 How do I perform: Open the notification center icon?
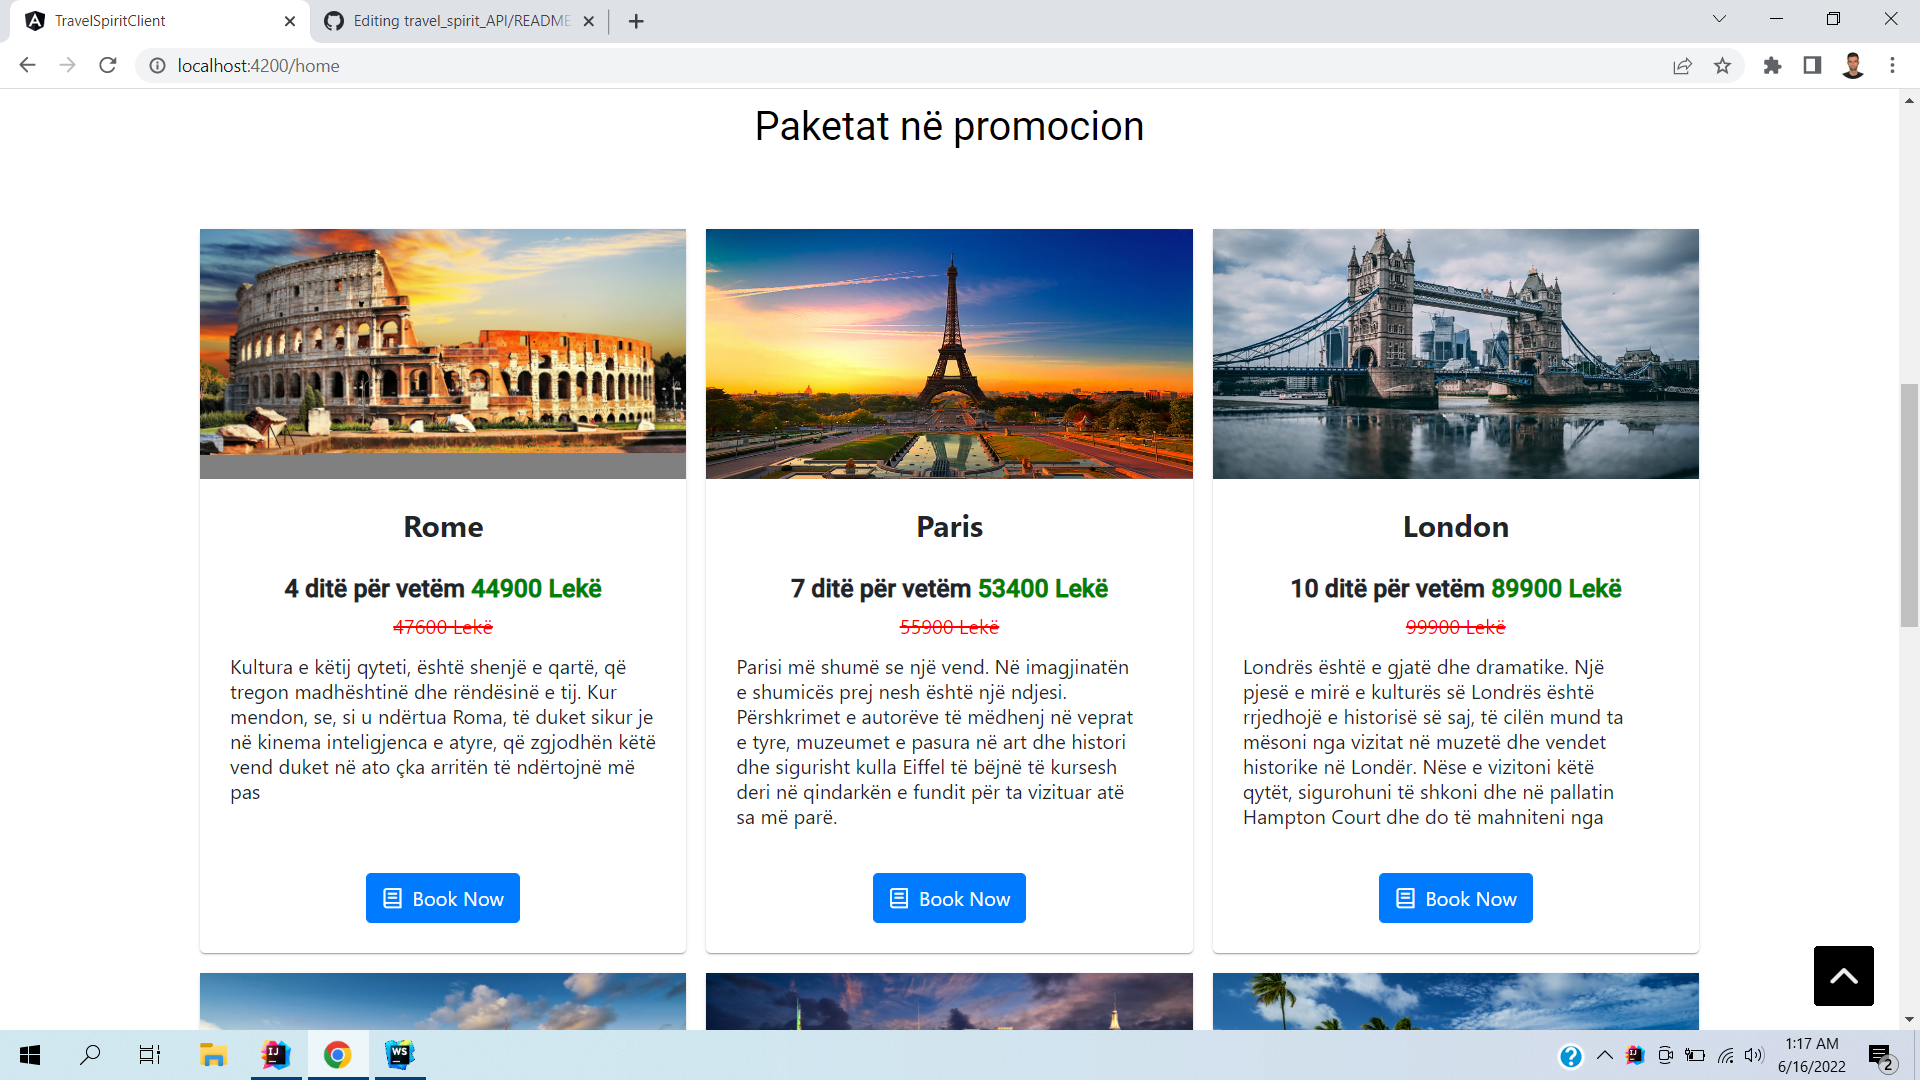point(1881,1056)
